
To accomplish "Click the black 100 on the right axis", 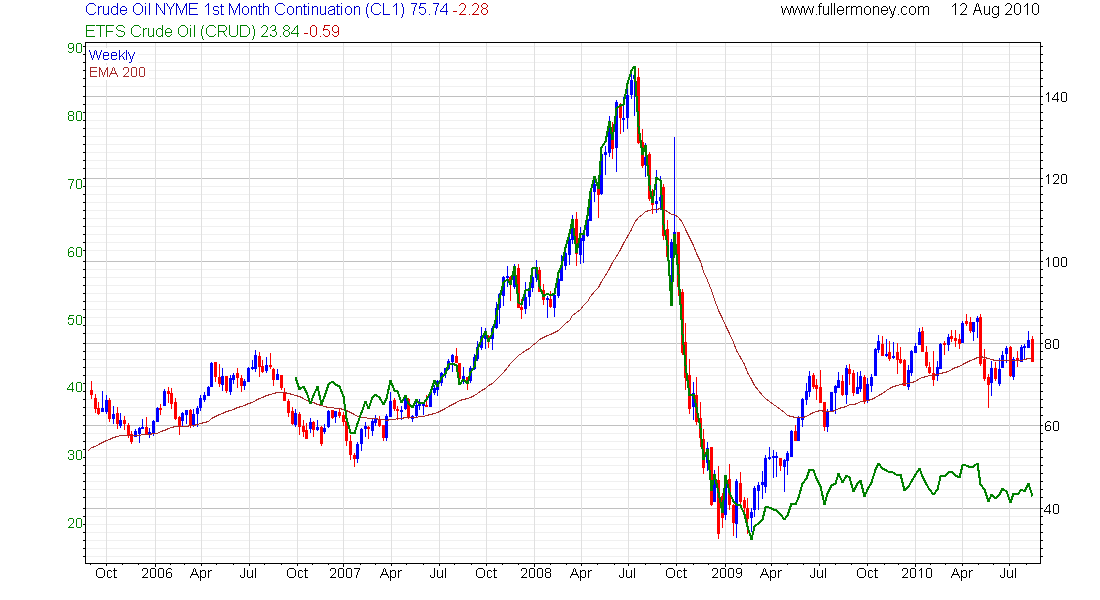I will (x=1056, y=262).
